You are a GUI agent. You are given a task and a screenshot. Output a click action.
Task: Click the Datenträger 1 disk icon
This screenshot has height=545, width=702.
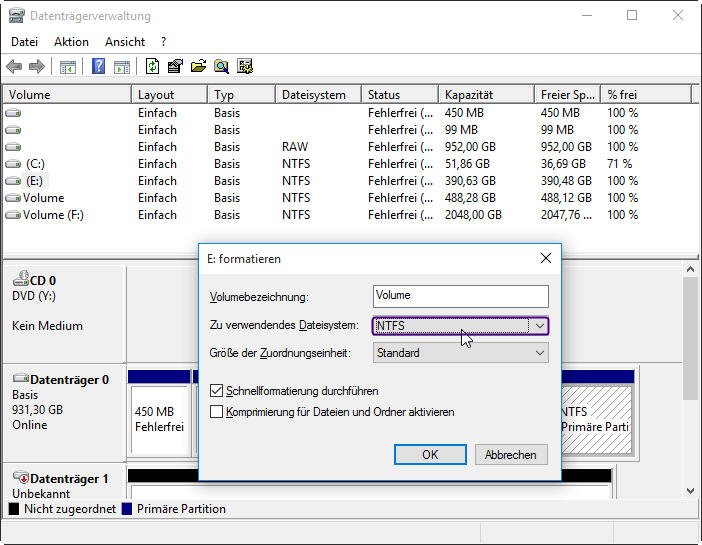[x=21, y=477]
